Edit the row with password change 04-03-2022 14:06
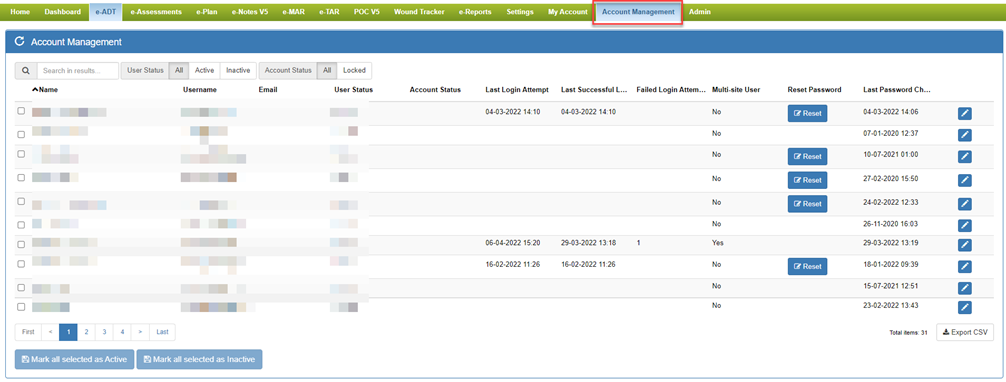The width and height of the screenshot is (1006, 382). coord(965,114)
